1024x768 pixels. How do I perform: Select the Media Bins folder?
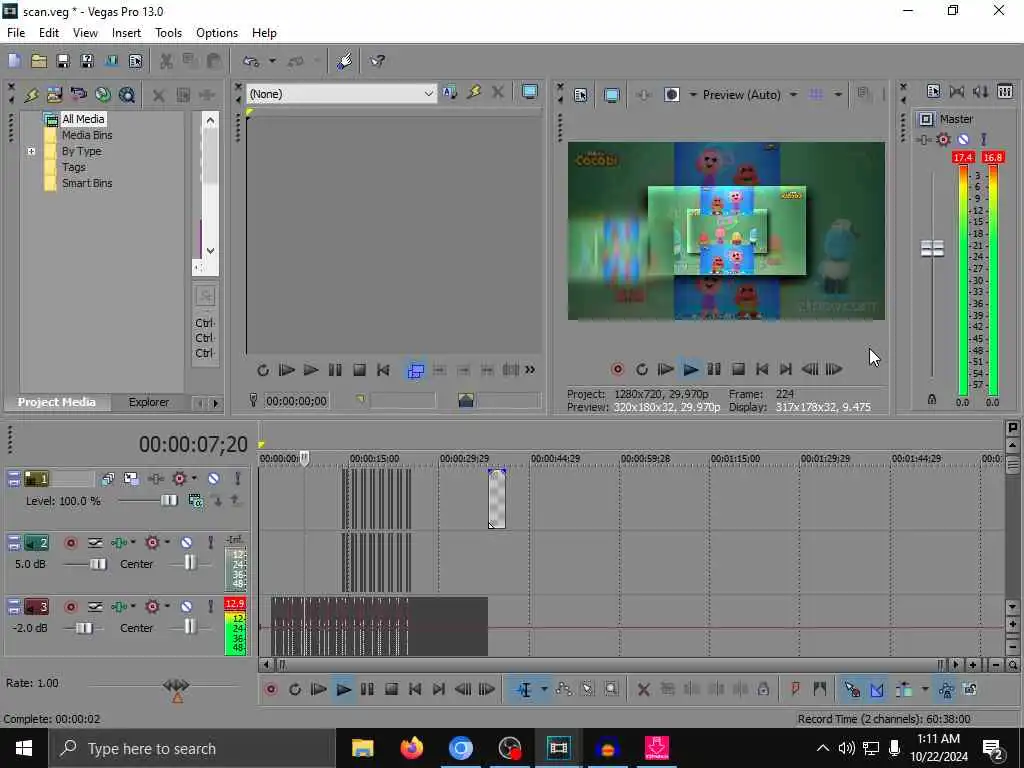[x=87, y=135]
